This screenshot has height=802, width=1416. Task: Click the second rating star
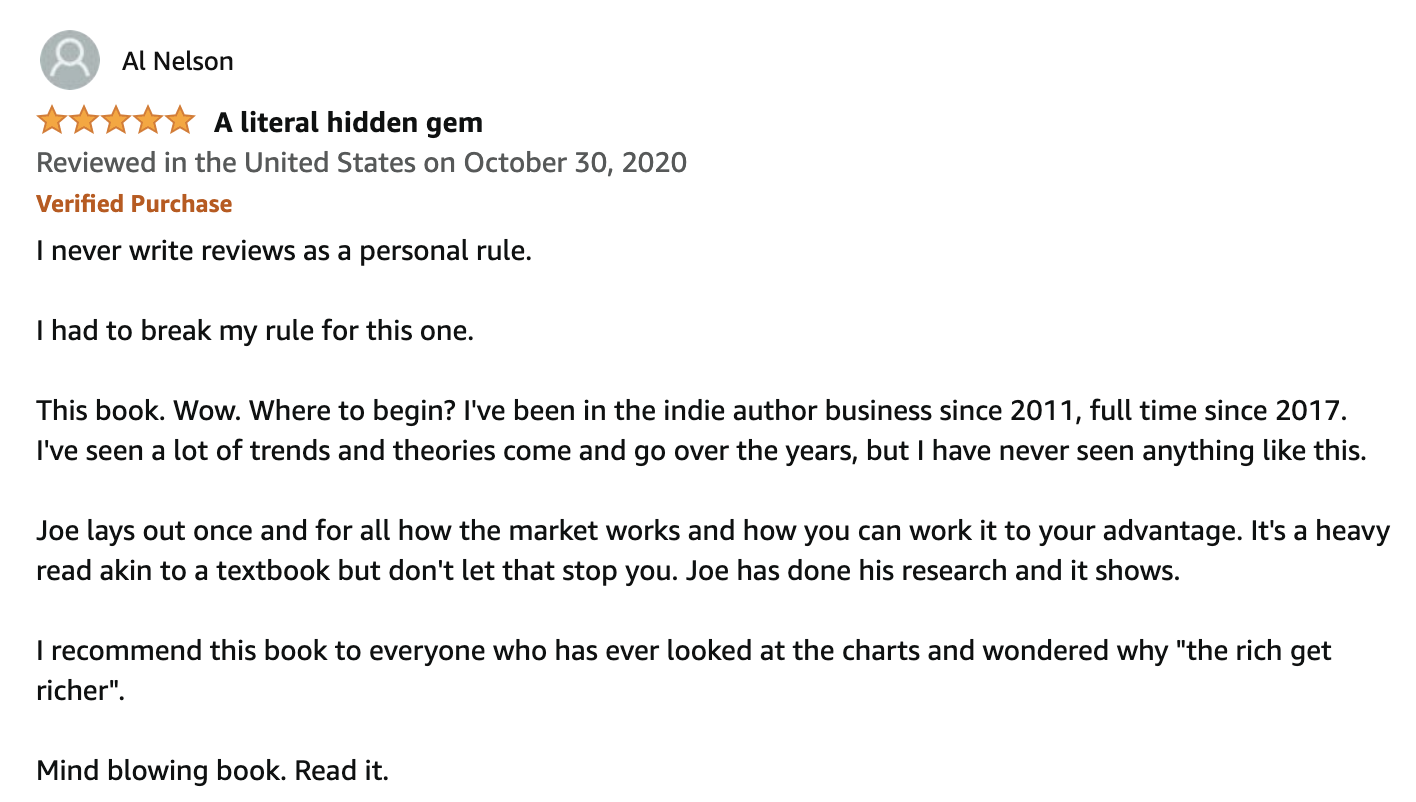84,122
